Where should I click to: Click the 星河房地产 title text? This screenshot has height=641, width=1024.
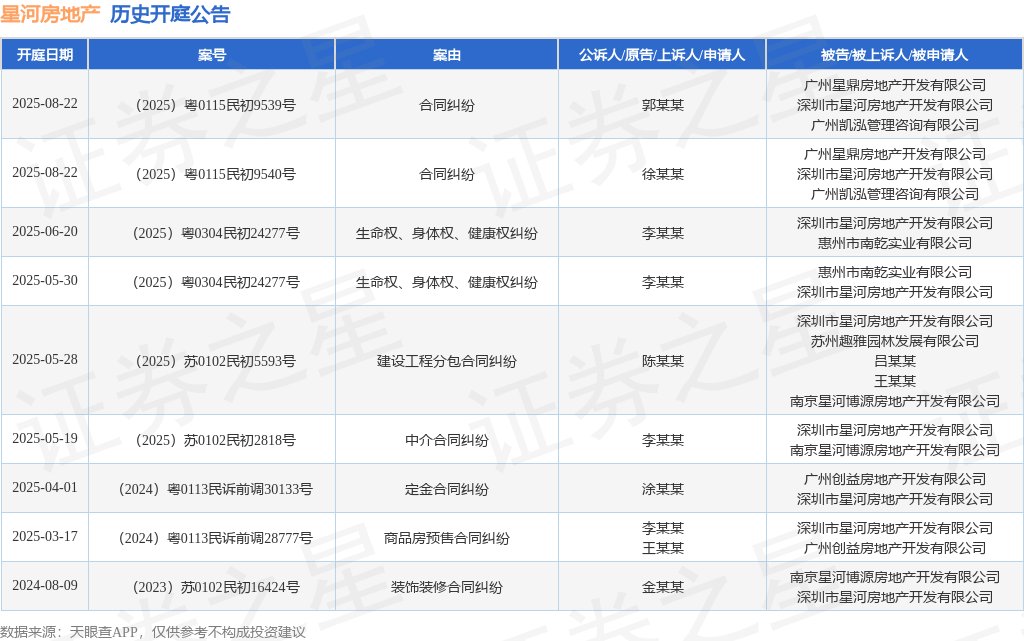50,14
